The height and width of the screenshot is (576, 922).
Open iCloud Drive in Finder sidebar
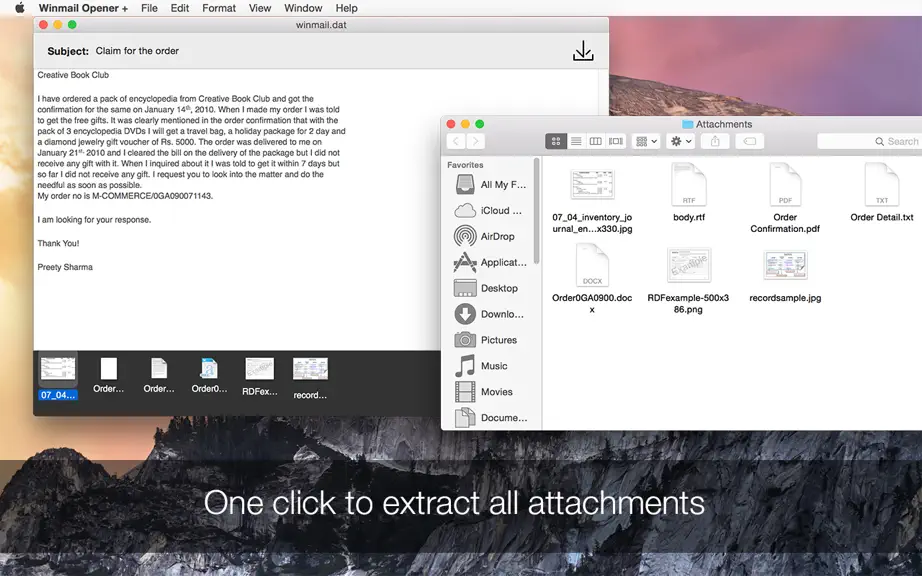click(x=489, y=210)
